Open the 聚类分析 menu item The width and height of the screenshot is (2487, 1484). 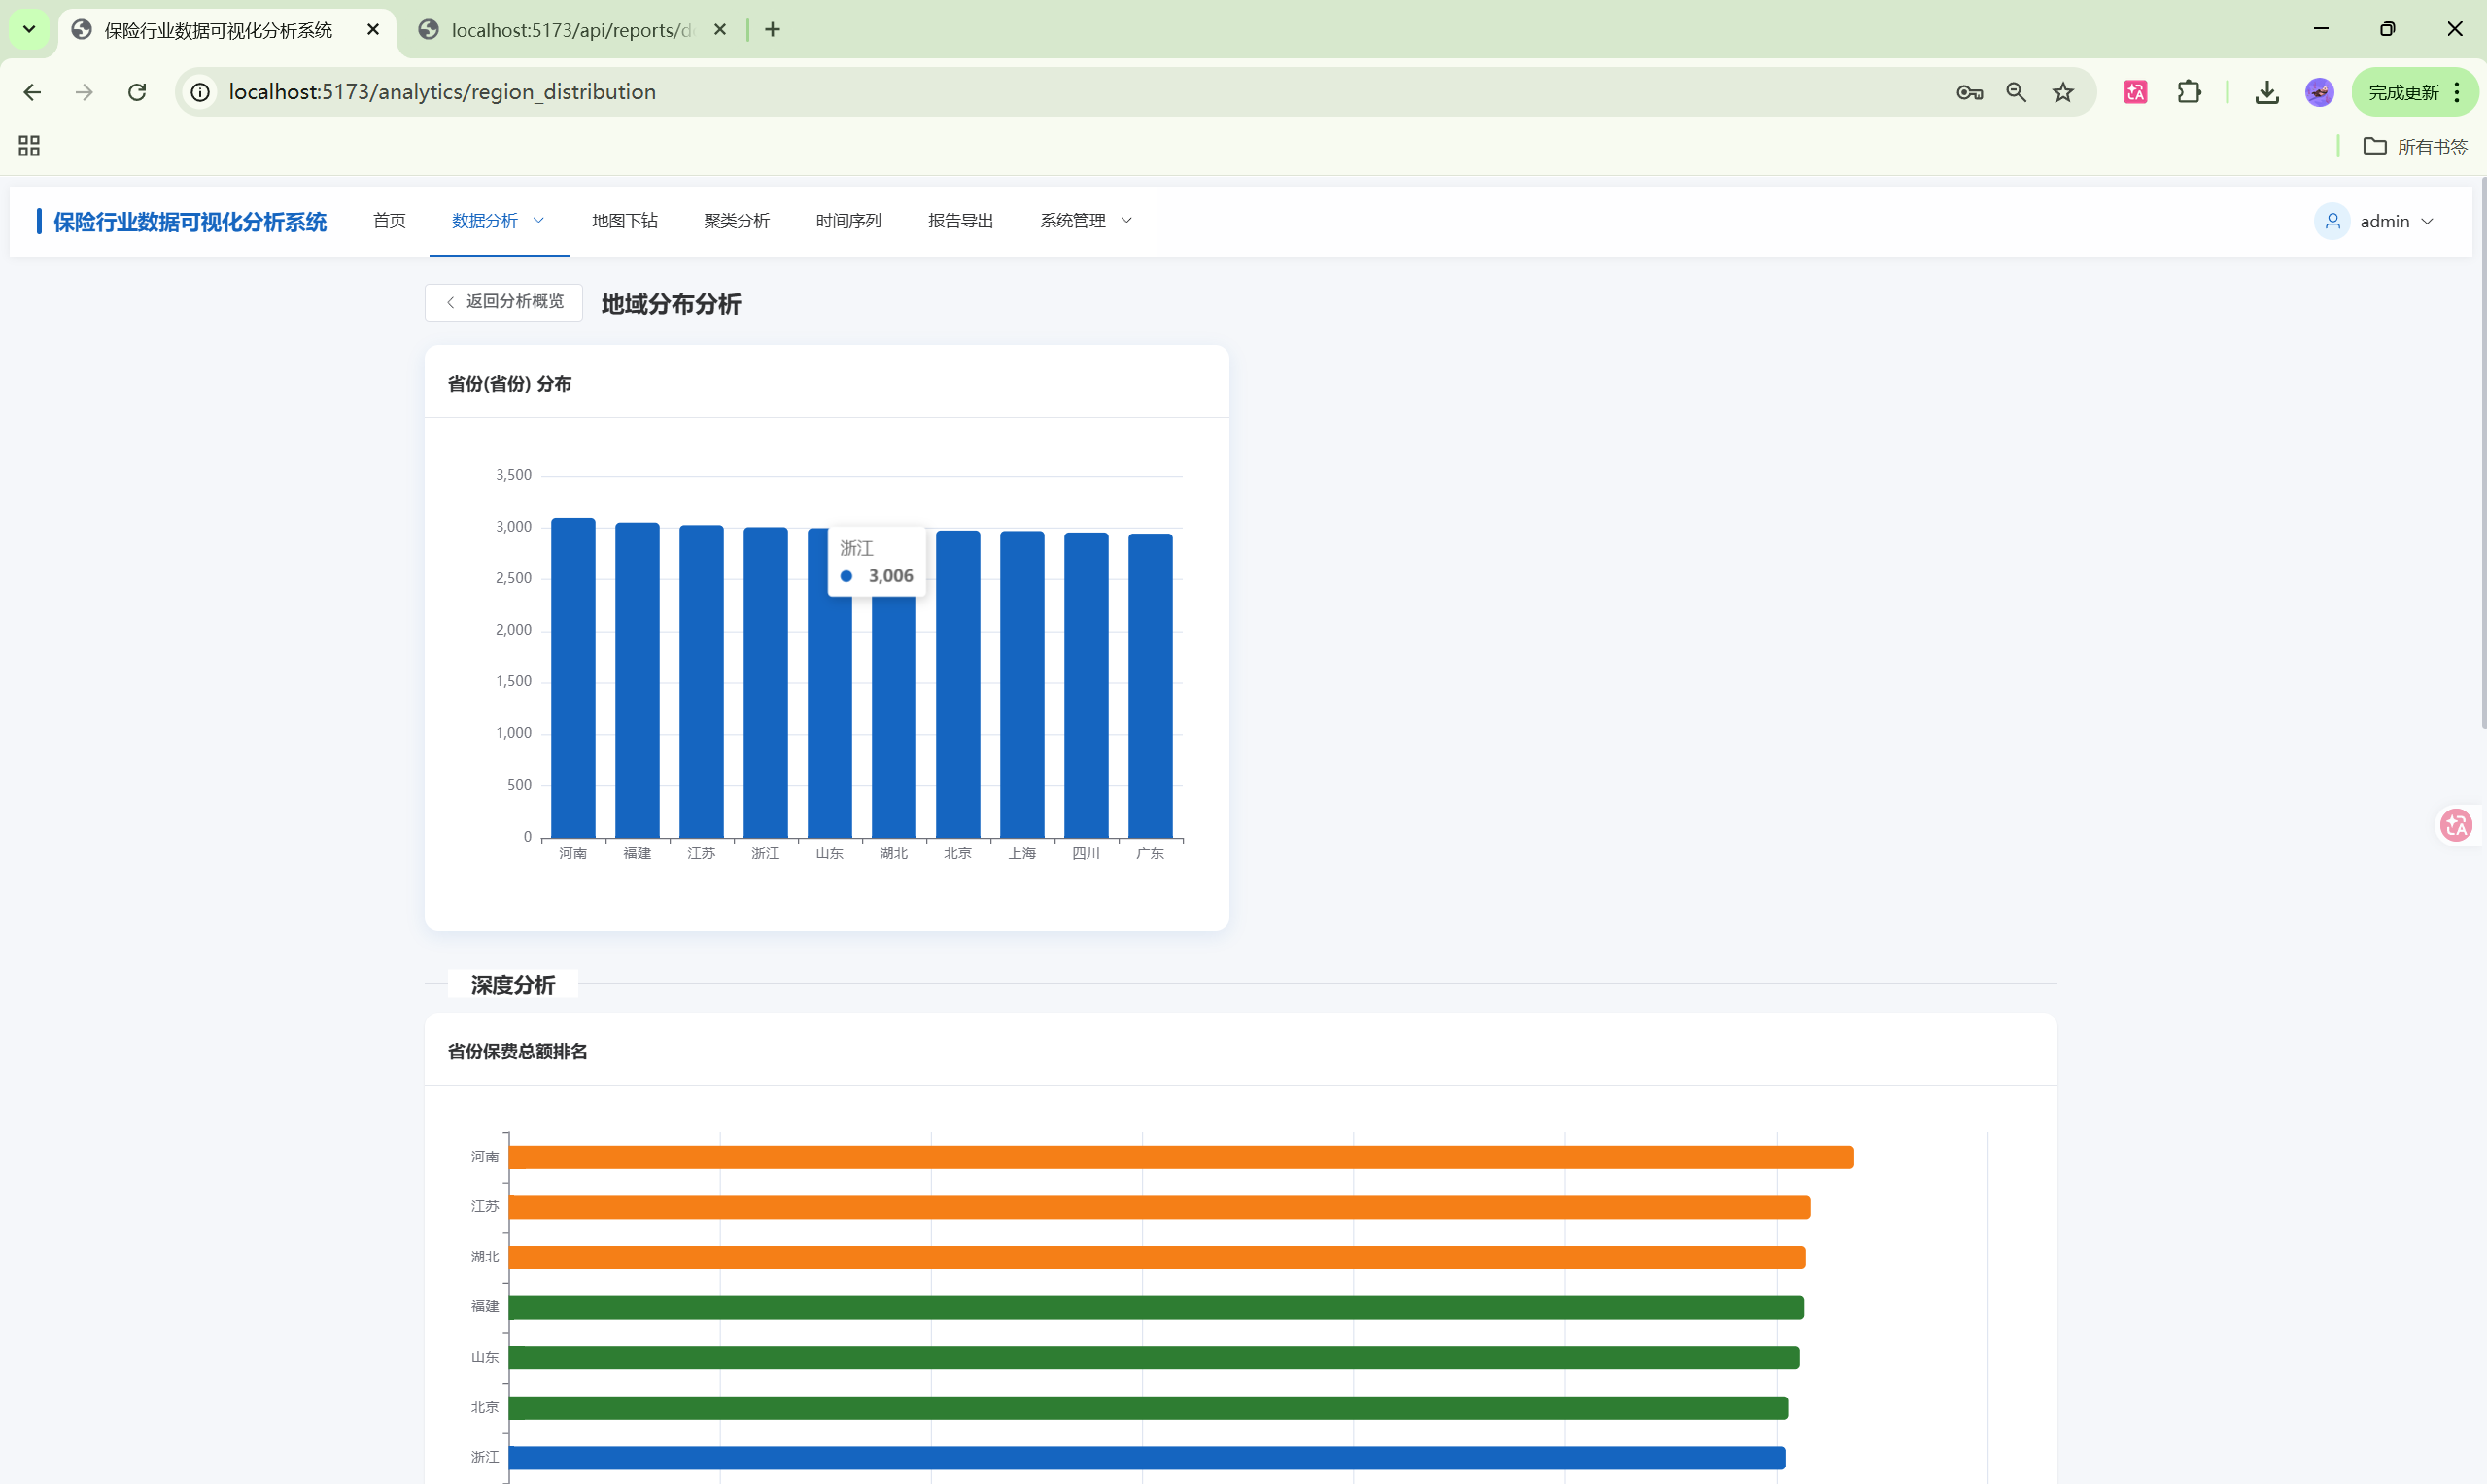pos(736,221)
